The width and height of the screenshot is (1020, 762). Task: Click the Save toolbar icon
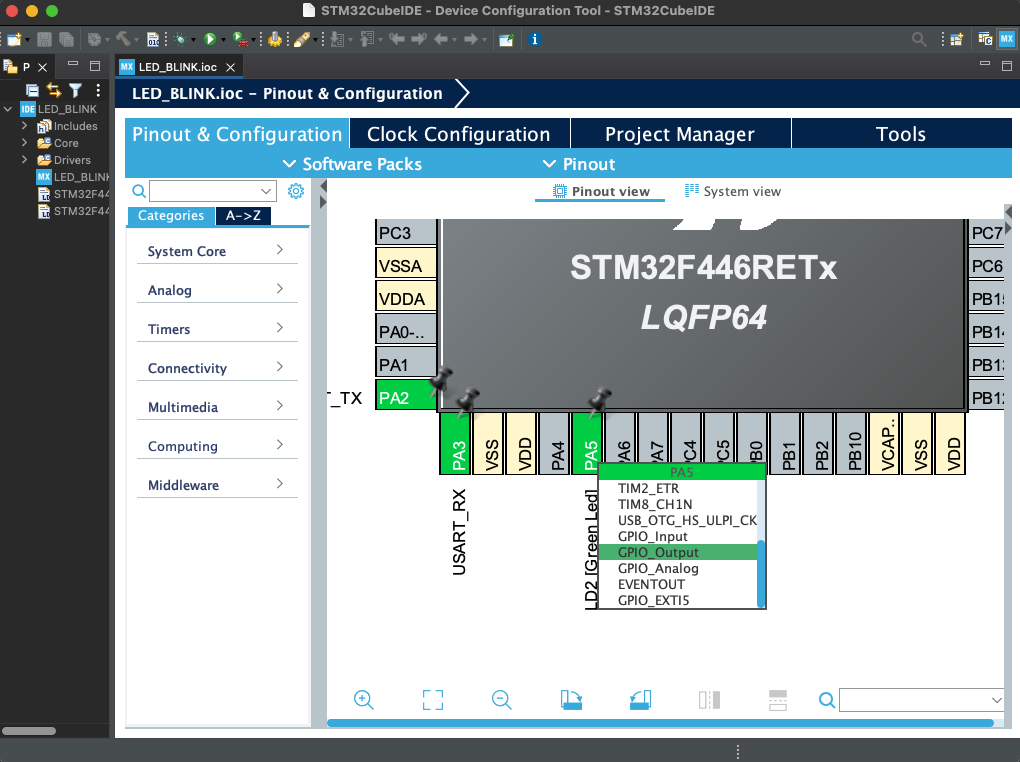coord(44,40)
